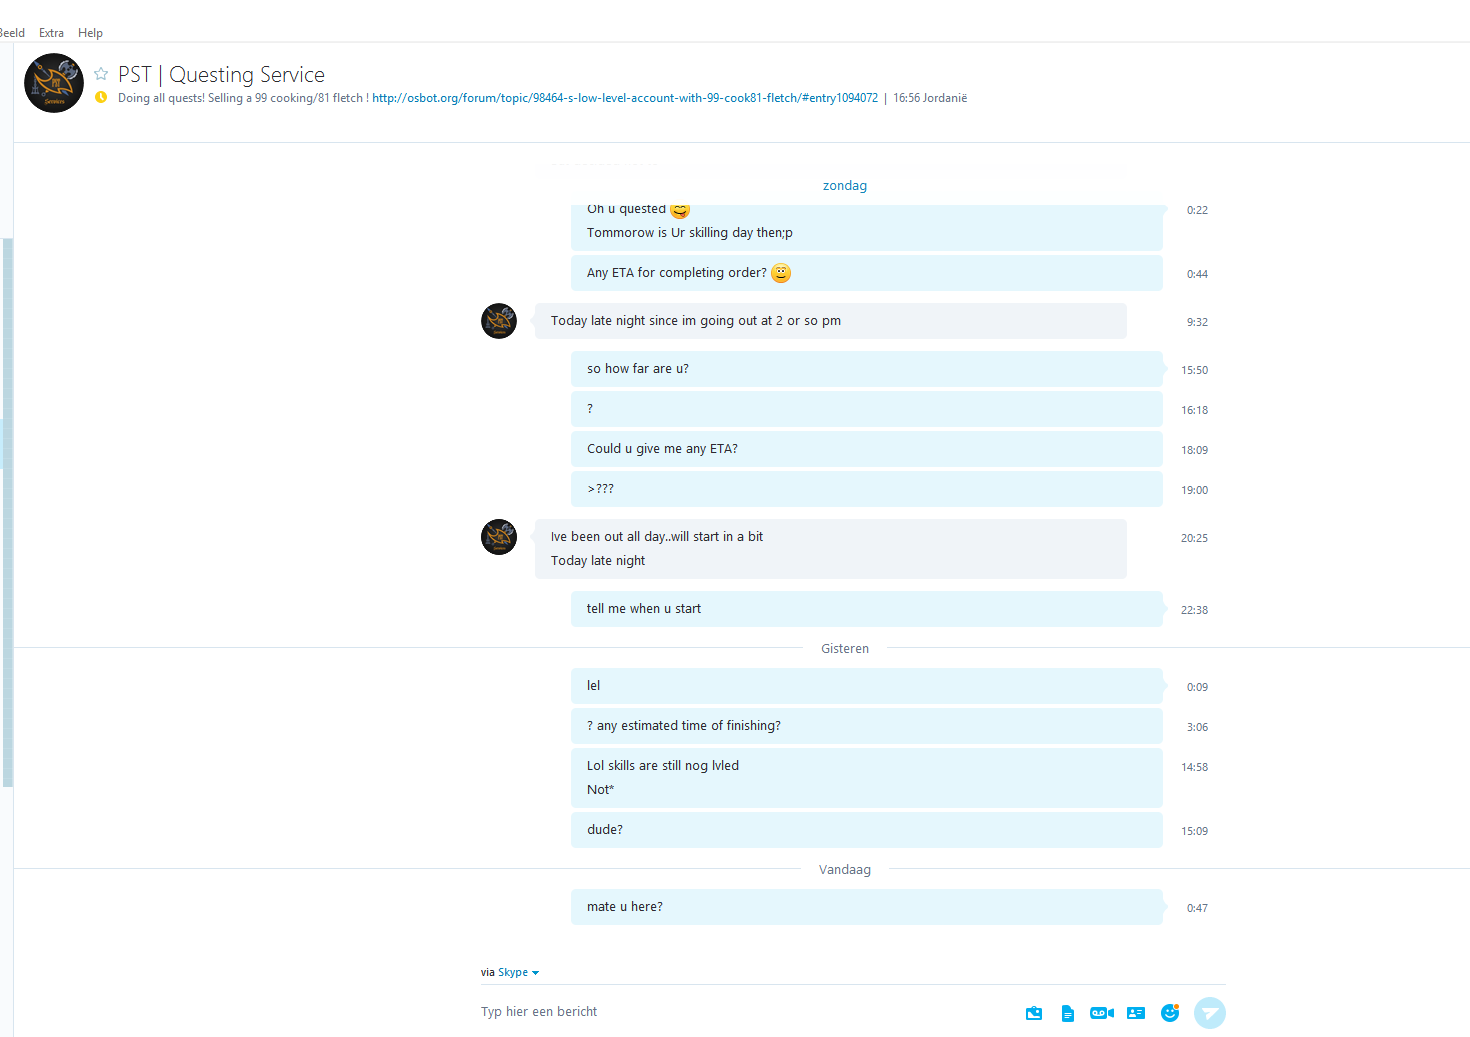Click the send contacts card icon
Viewport: 1470px width, 1037px height.
[1136, 1013]
